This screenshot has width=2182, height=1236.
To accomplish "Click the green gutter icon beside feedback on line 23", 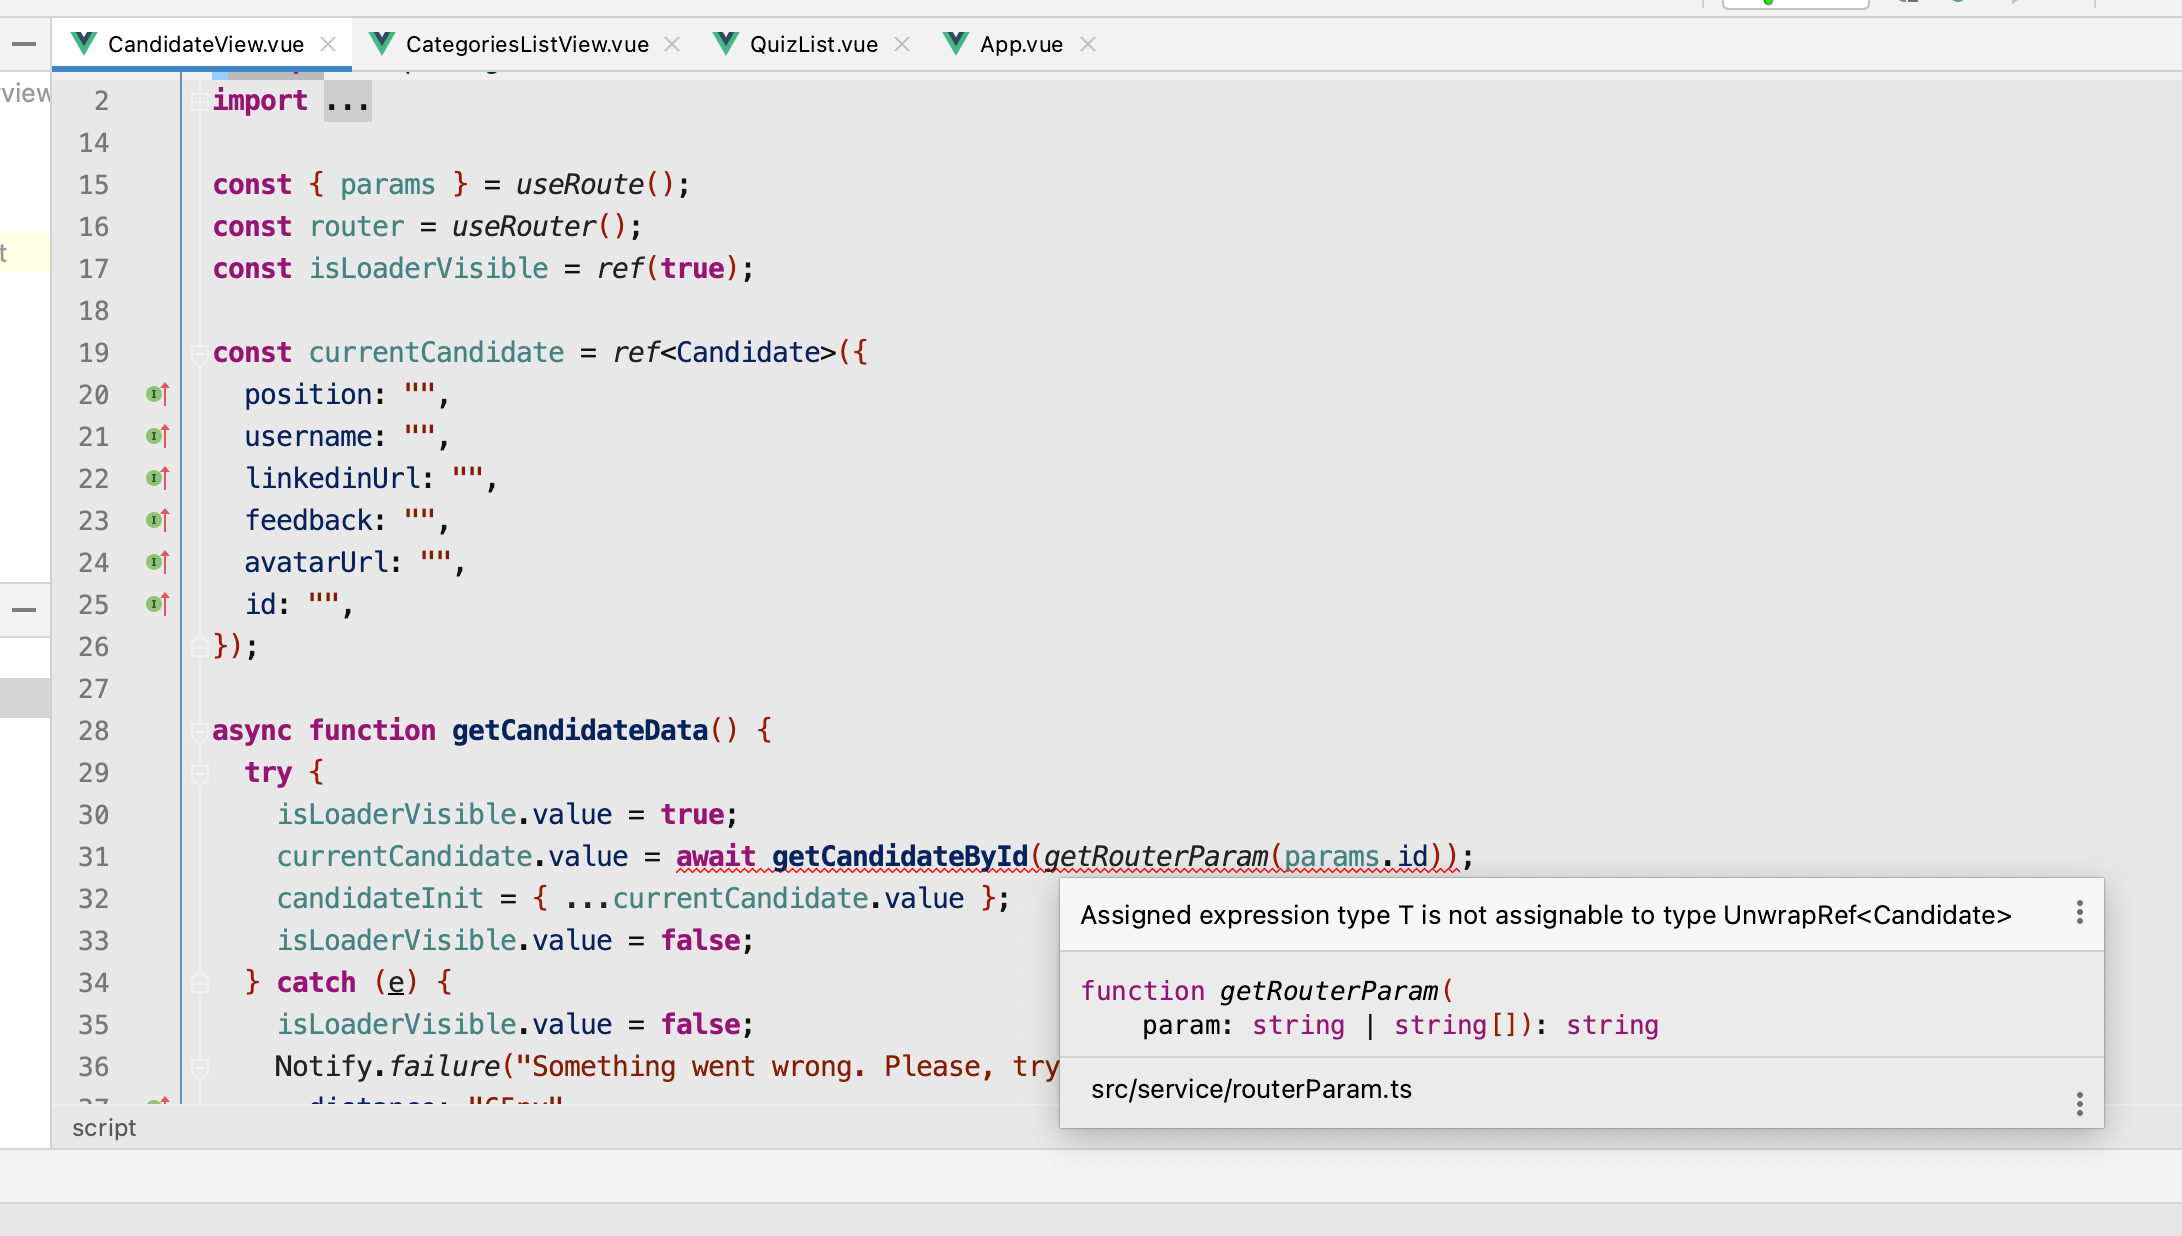I will [x=156, y=520].
